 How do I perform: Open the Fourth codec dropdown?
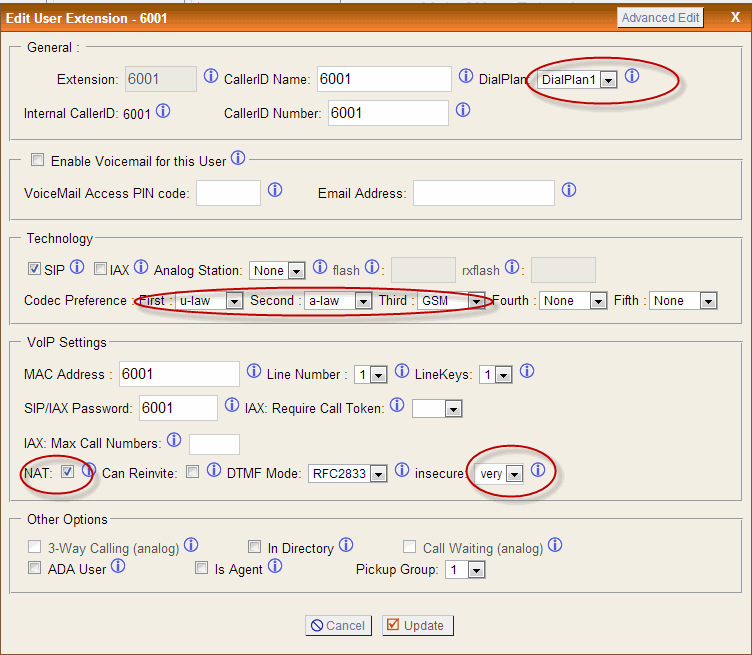tap(573, 301)
